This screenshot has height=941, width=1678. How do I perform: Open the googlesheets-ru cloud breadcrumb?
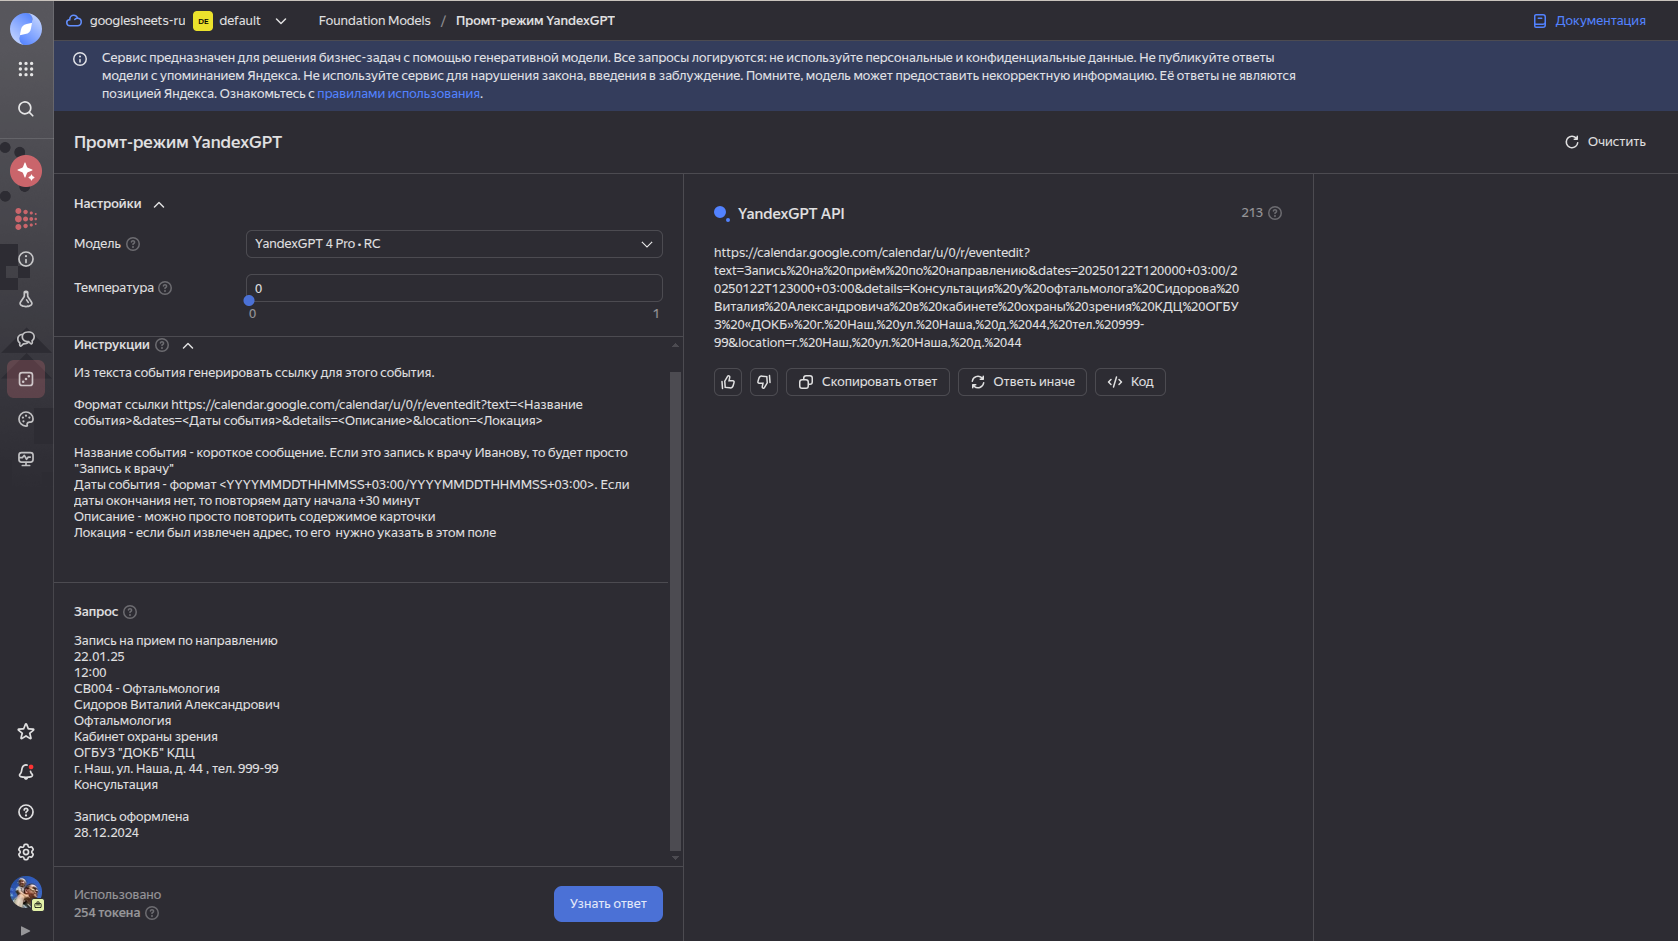pos(126,21)
